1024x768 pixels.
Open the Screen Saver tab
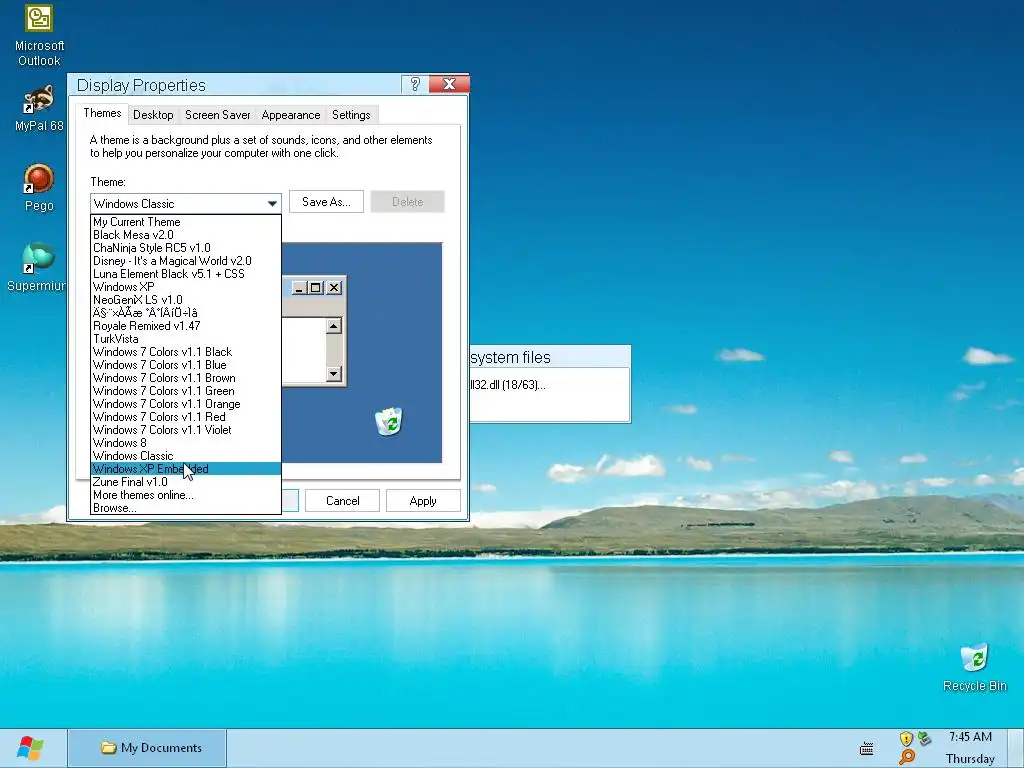click(x=217, y=115)
